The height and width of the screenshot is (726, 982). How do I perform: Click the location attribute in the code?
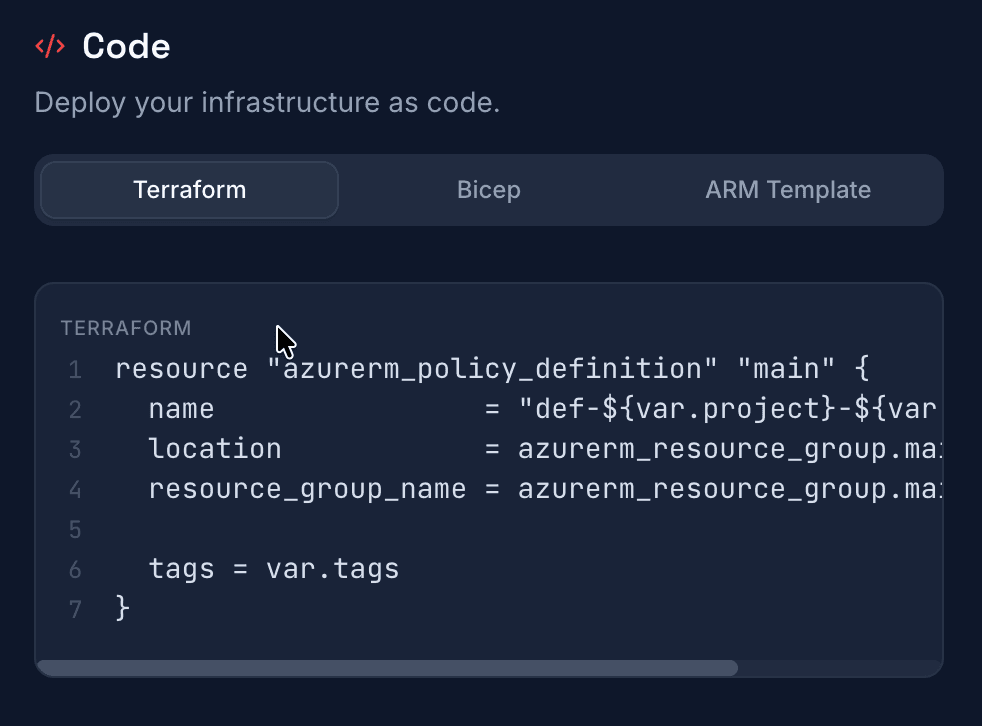tap(214, 448)
